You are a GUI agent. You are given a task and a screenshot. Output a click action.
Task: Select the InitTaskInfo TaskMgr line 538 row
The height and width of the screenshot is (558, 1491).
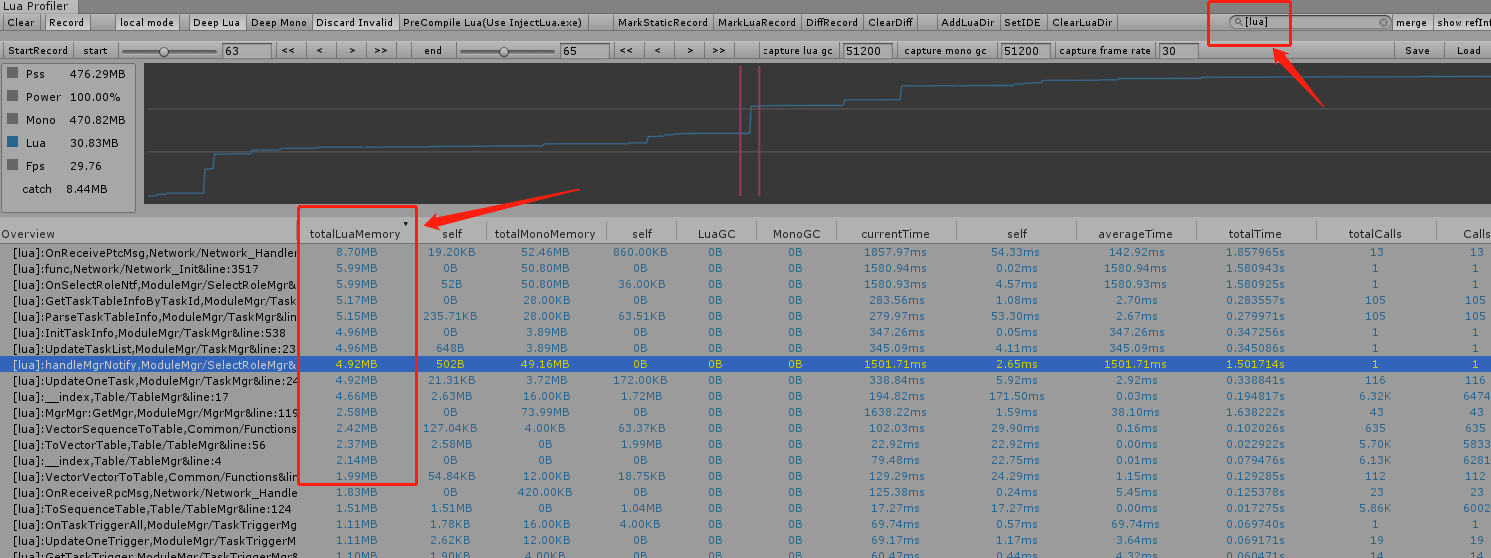coord(745,332)
